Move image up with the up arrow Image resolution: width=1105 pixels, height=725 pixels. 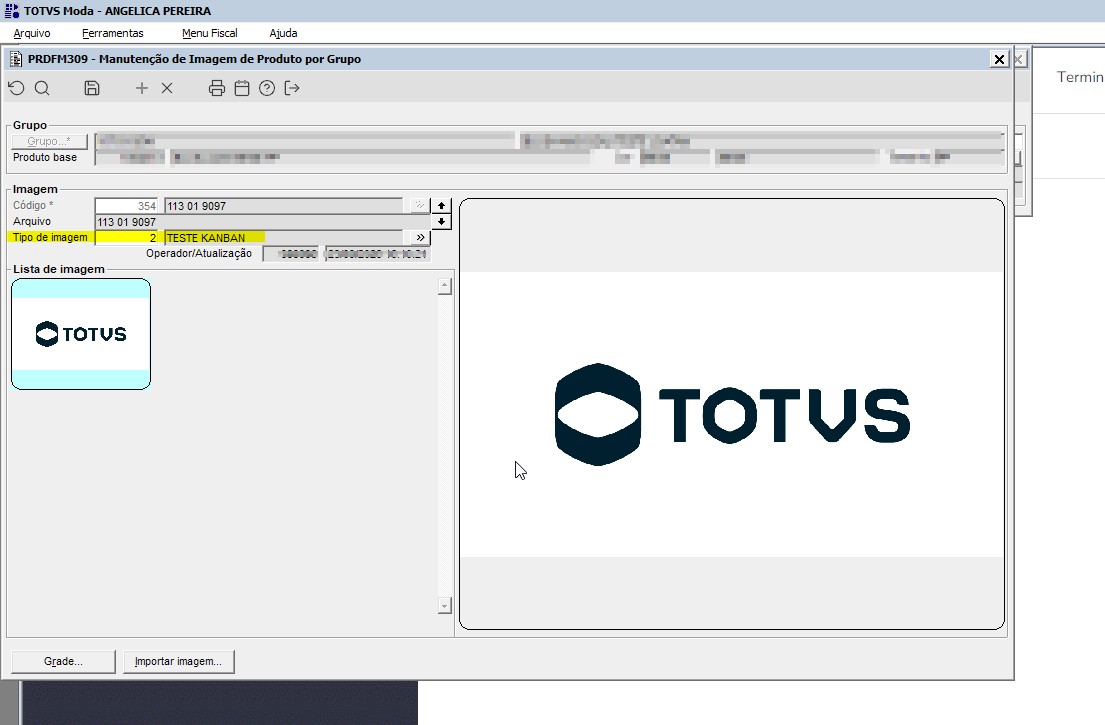pos(441,206)
